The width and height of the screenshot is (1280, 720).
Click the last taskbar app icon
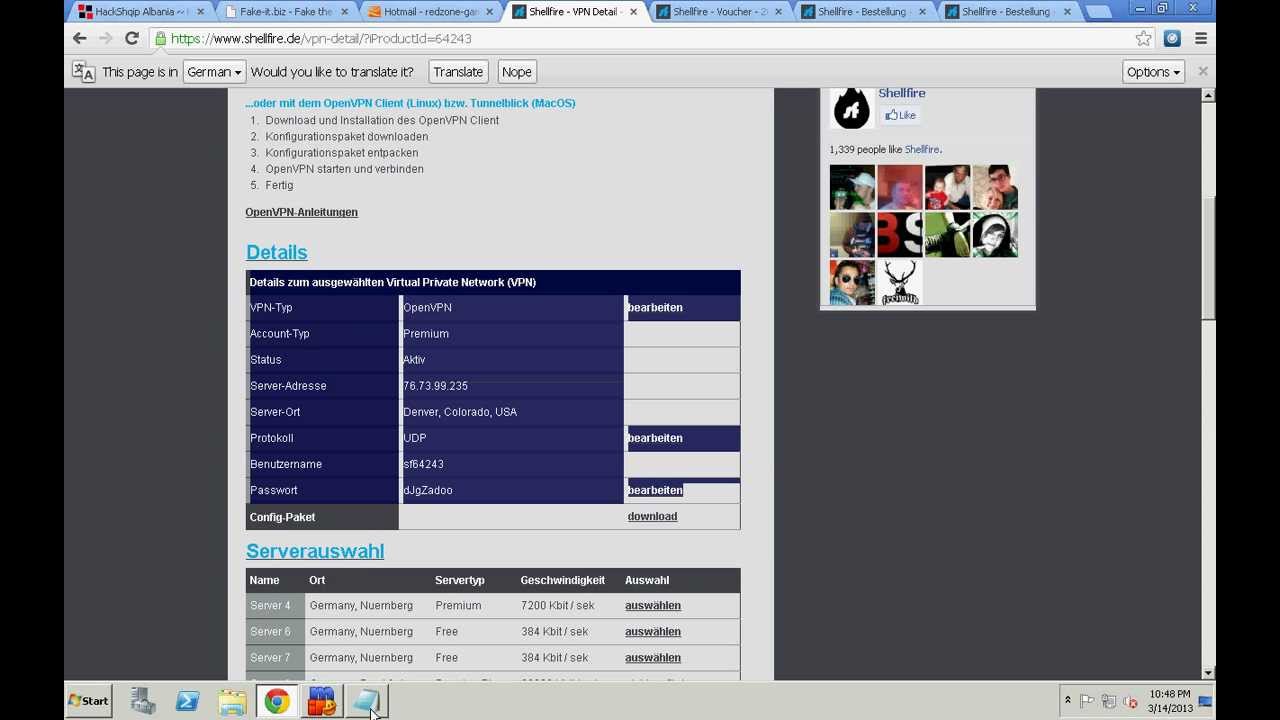tap(366, 701)
